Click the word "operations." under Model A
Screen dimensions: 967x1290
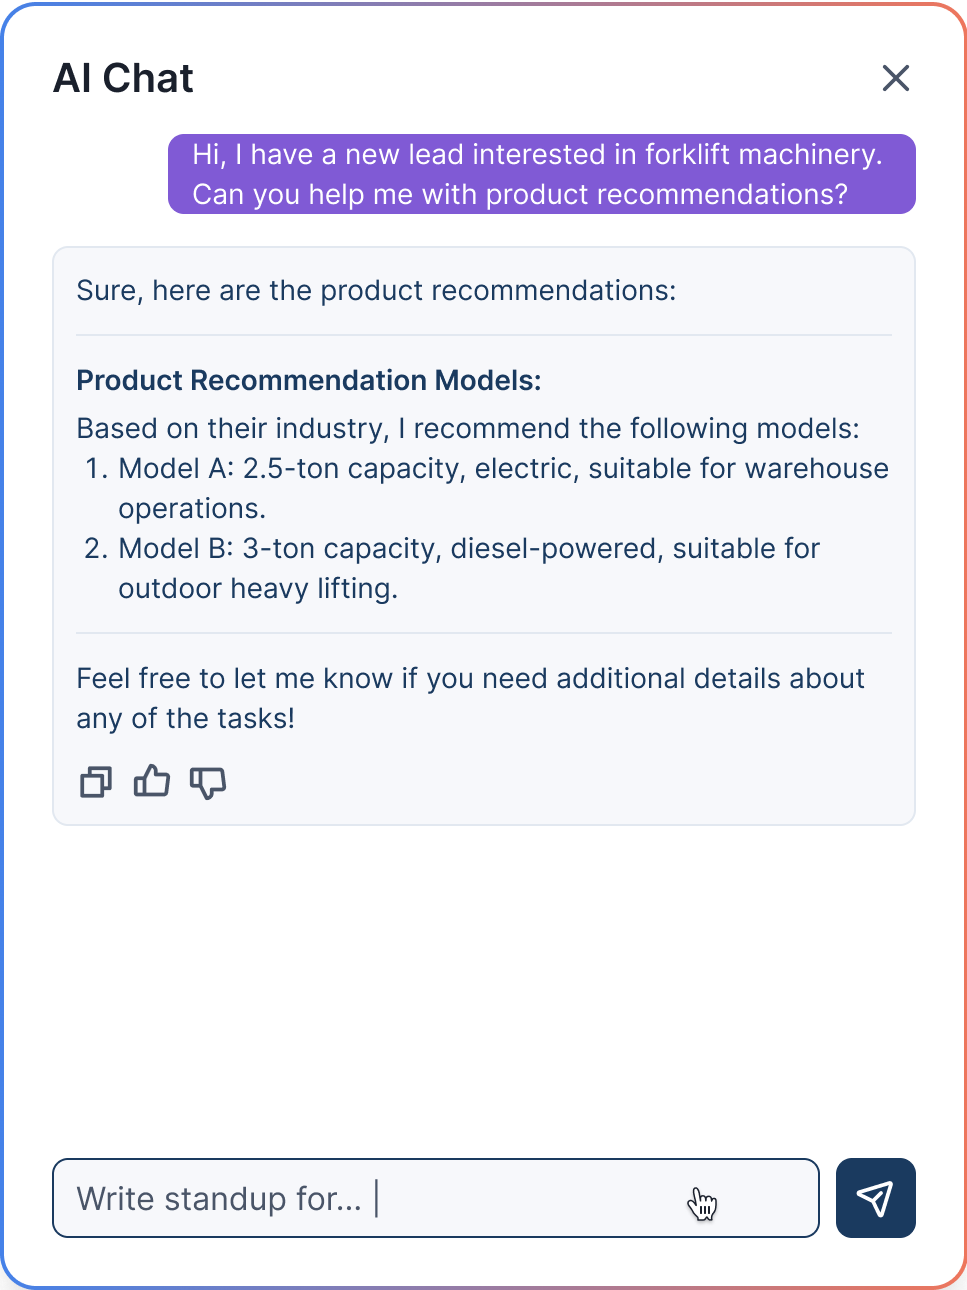click(192, 509)
